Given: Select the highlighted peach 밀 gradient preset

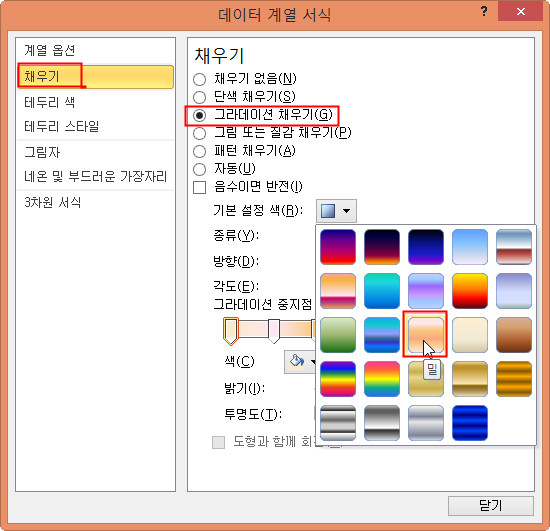Looking at the screenshot, I should [x=425, y=335].
